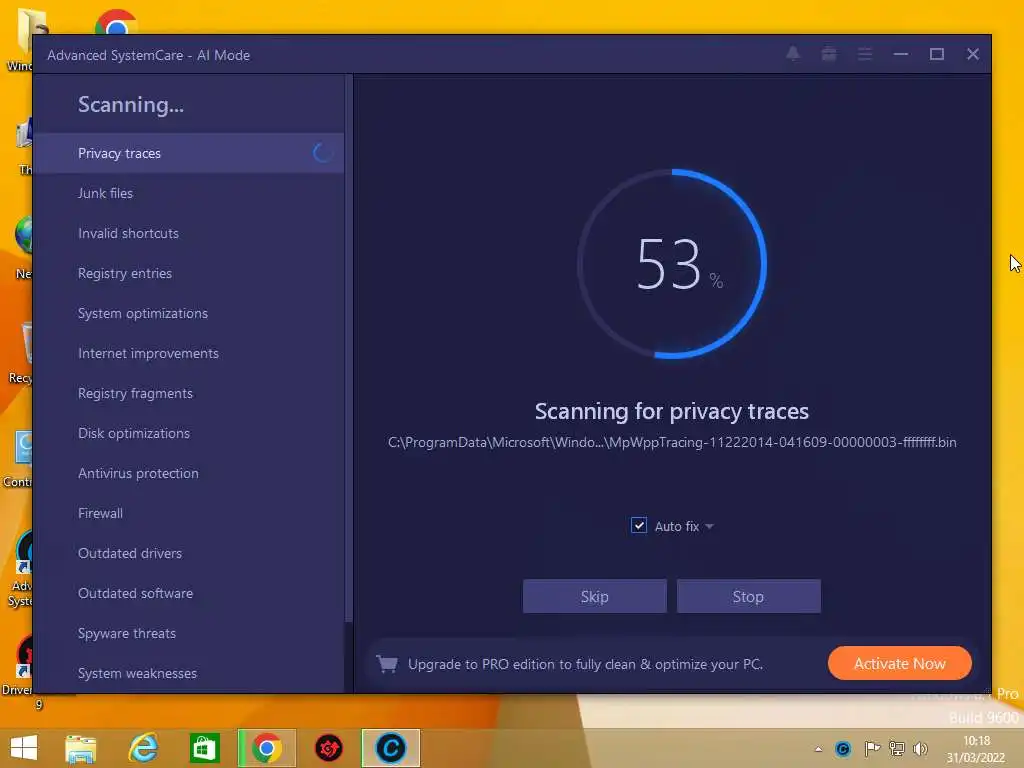Click the Antivirus protection item
1024x768 pixels.
tap(188, 473)
